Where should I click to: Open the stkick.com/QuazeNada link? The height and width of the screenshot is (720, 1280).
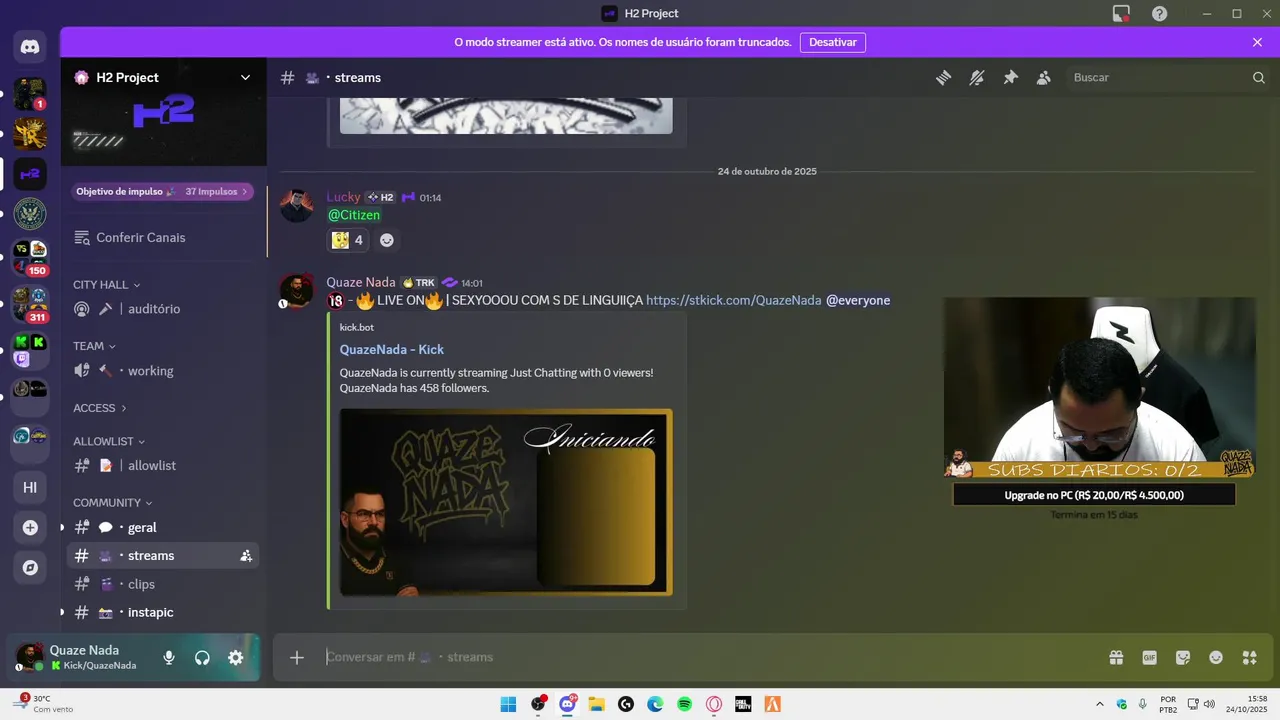734,300
